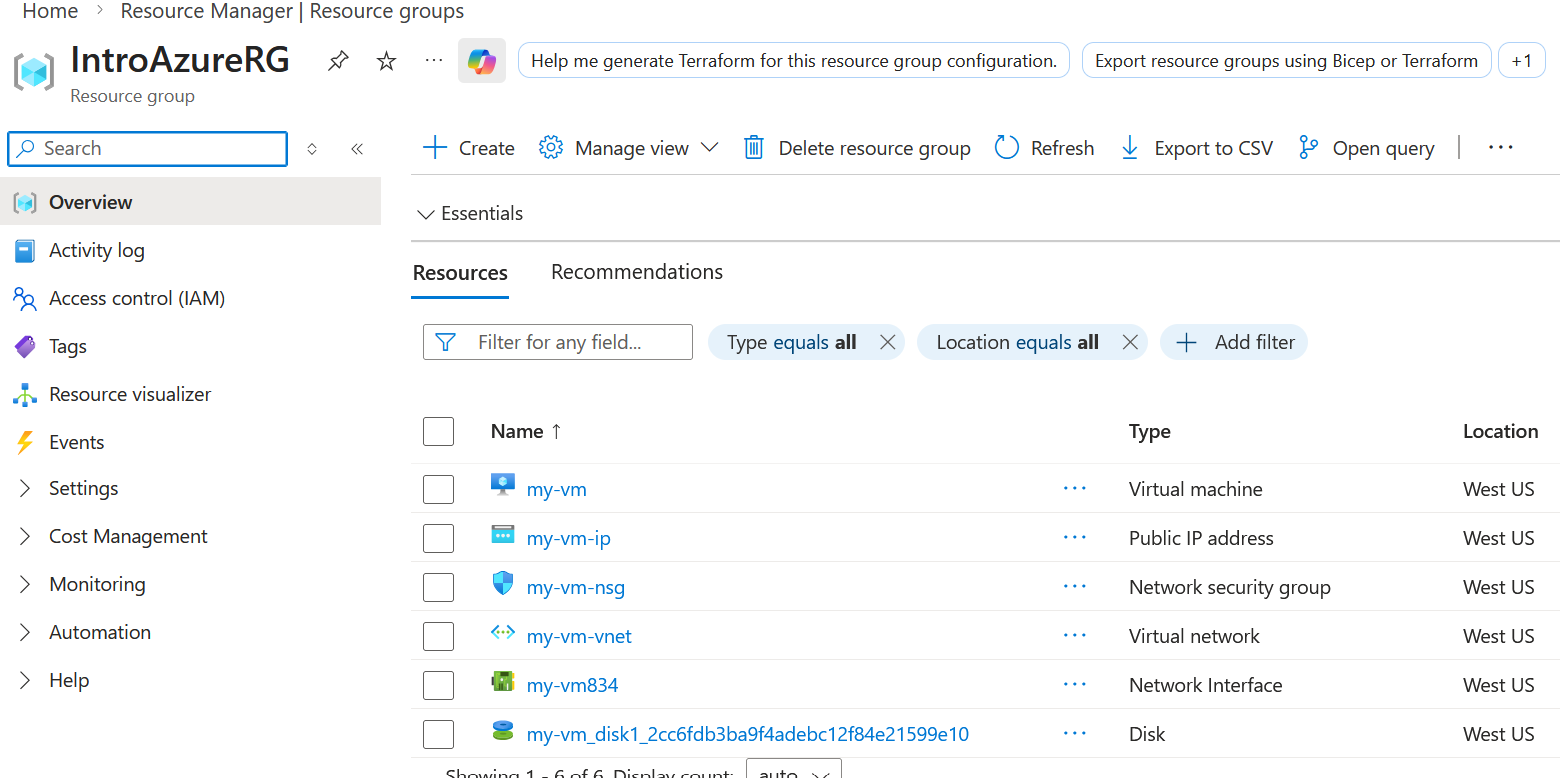
Task: Click the Delete resource group trash icon
Action: click(x=754, y=148)
